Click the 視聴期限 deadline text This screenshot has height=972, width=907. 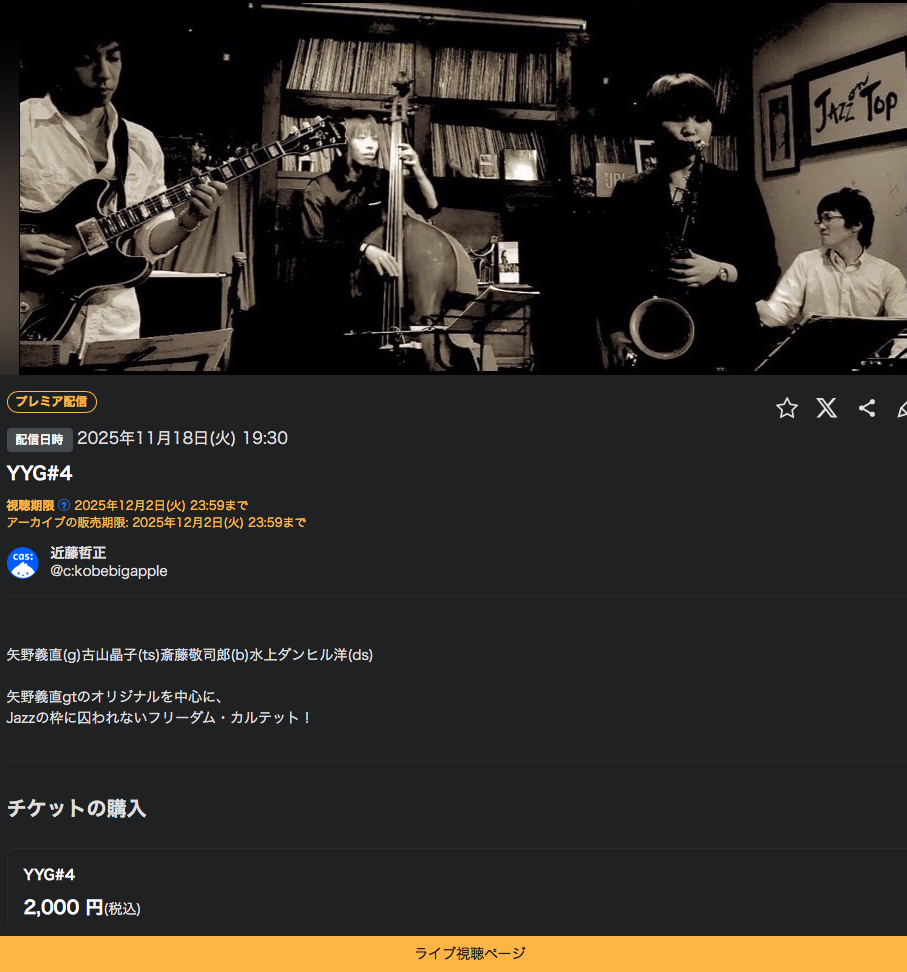(x=127, y=505)
